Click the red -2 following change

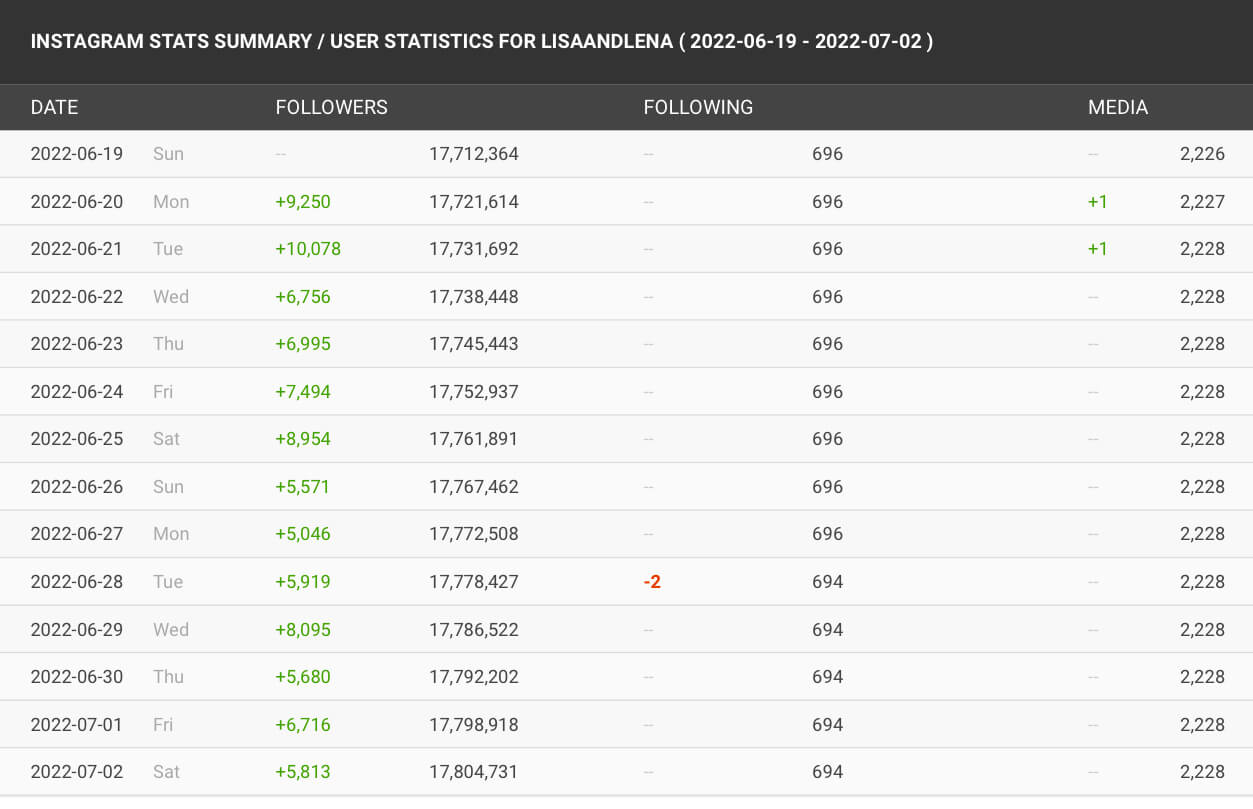click(652, 582)
